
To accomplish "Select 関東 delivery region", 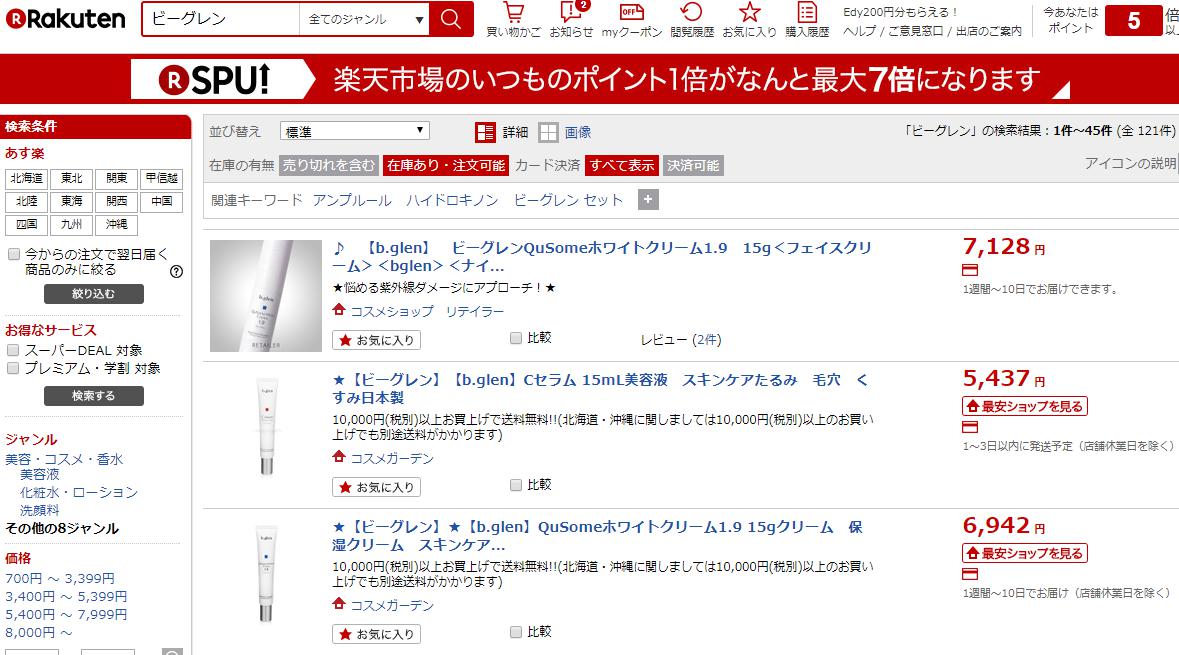I will (117, 179).
